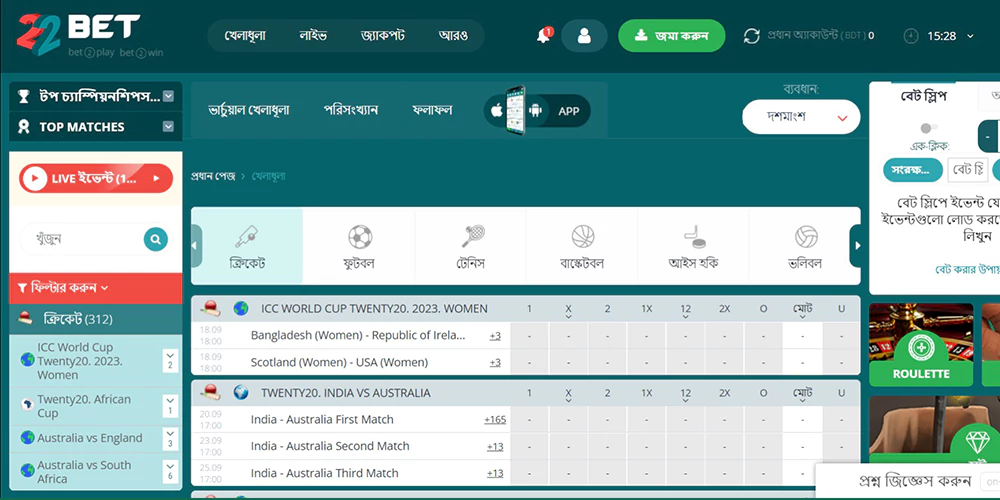Select the football sport icon

tap(360, 237)
